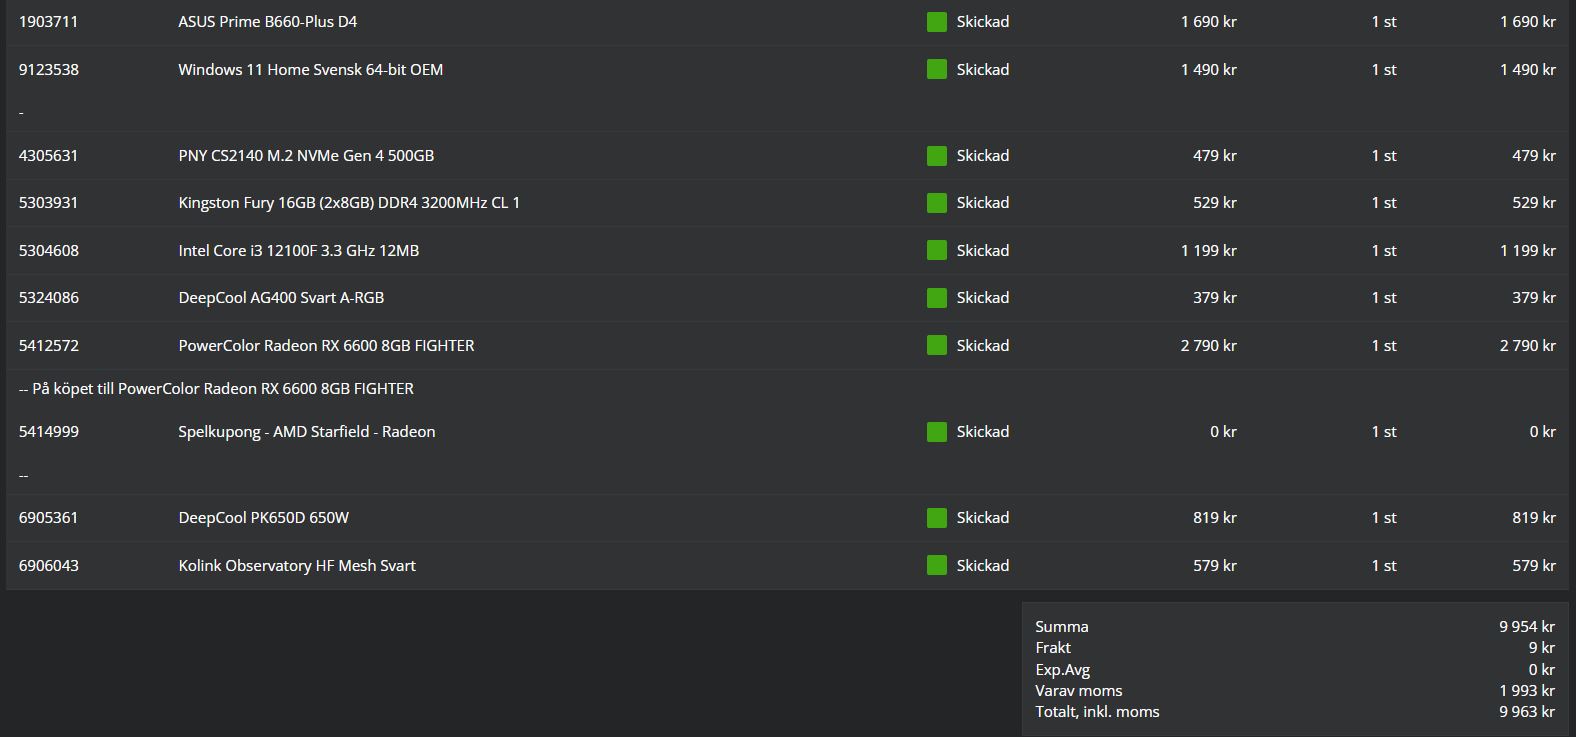Click the quantity '1 st' in the Intel Core i3 row
1576x737 pixels.
[1384, 250]
